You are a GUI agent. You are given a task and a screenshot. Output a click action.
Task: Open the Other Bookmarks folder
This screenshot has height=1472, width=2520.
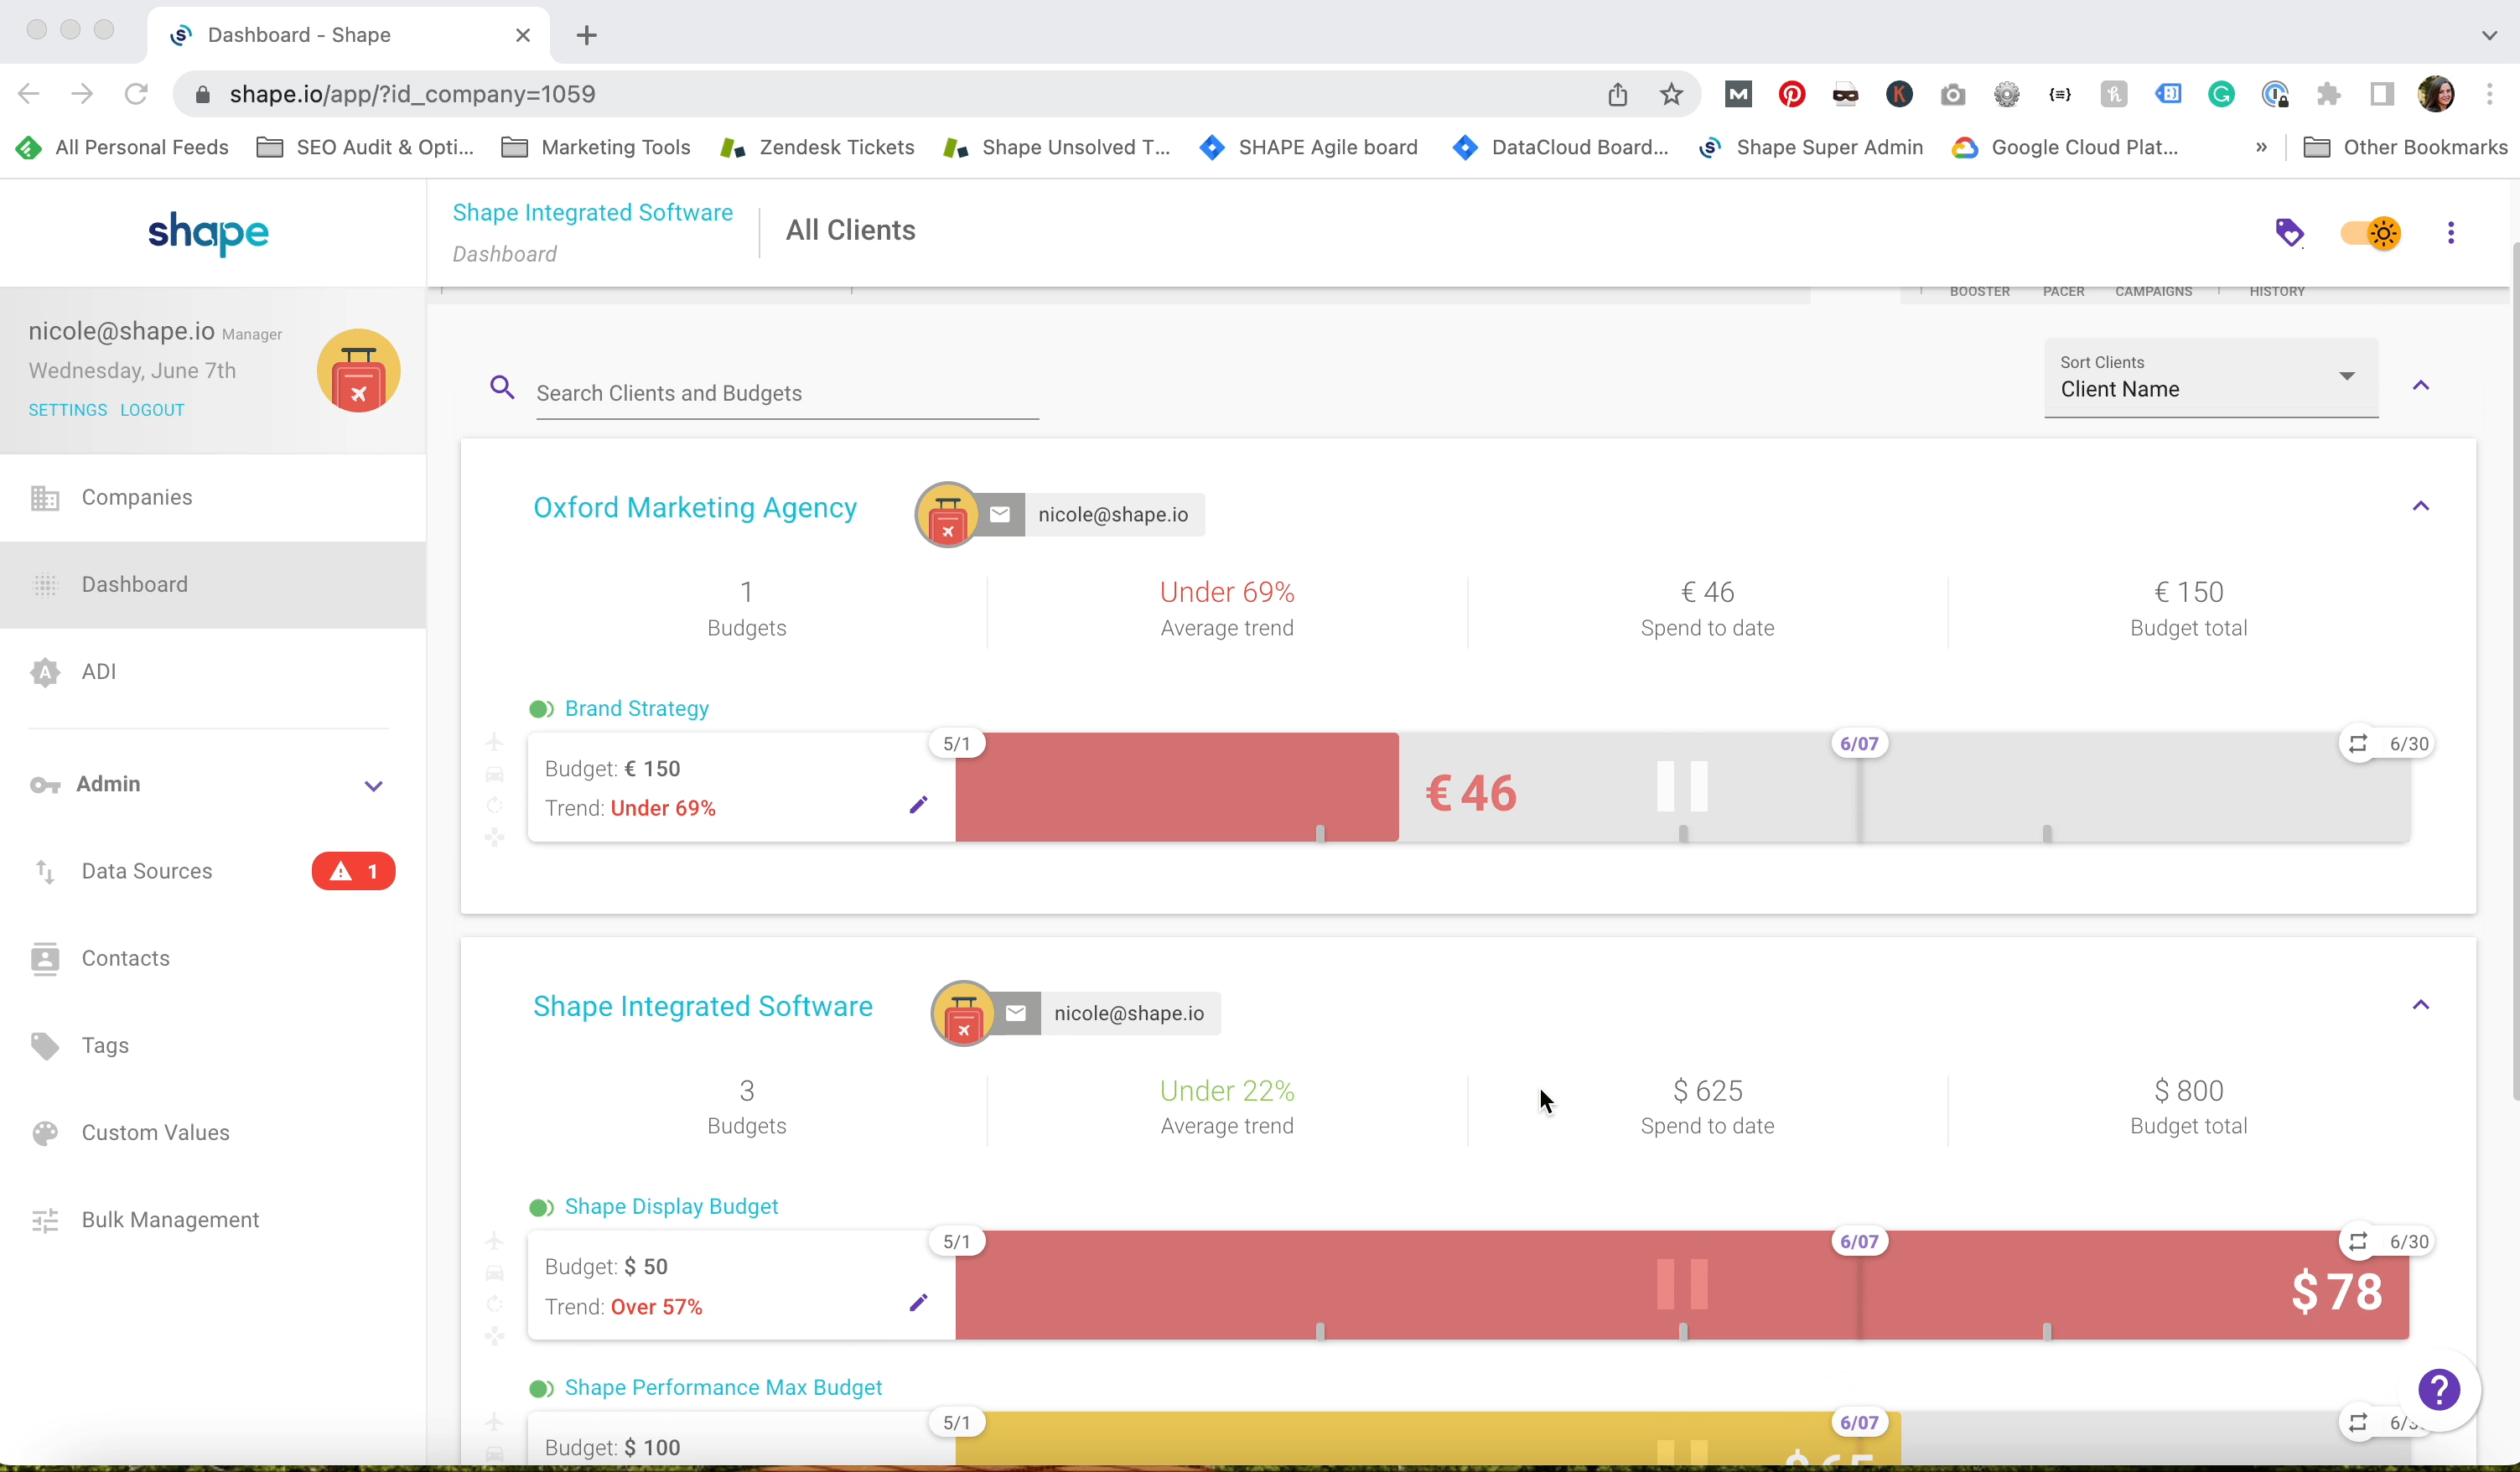point(2405,147)
